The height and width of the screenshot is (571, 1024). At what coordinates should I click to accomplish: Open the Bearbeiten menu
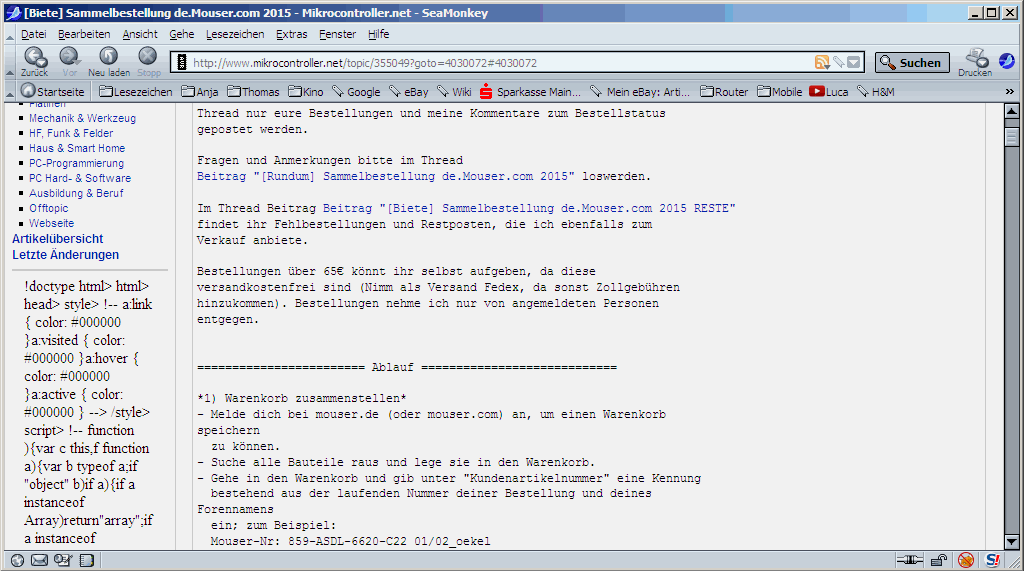[84, 34]
